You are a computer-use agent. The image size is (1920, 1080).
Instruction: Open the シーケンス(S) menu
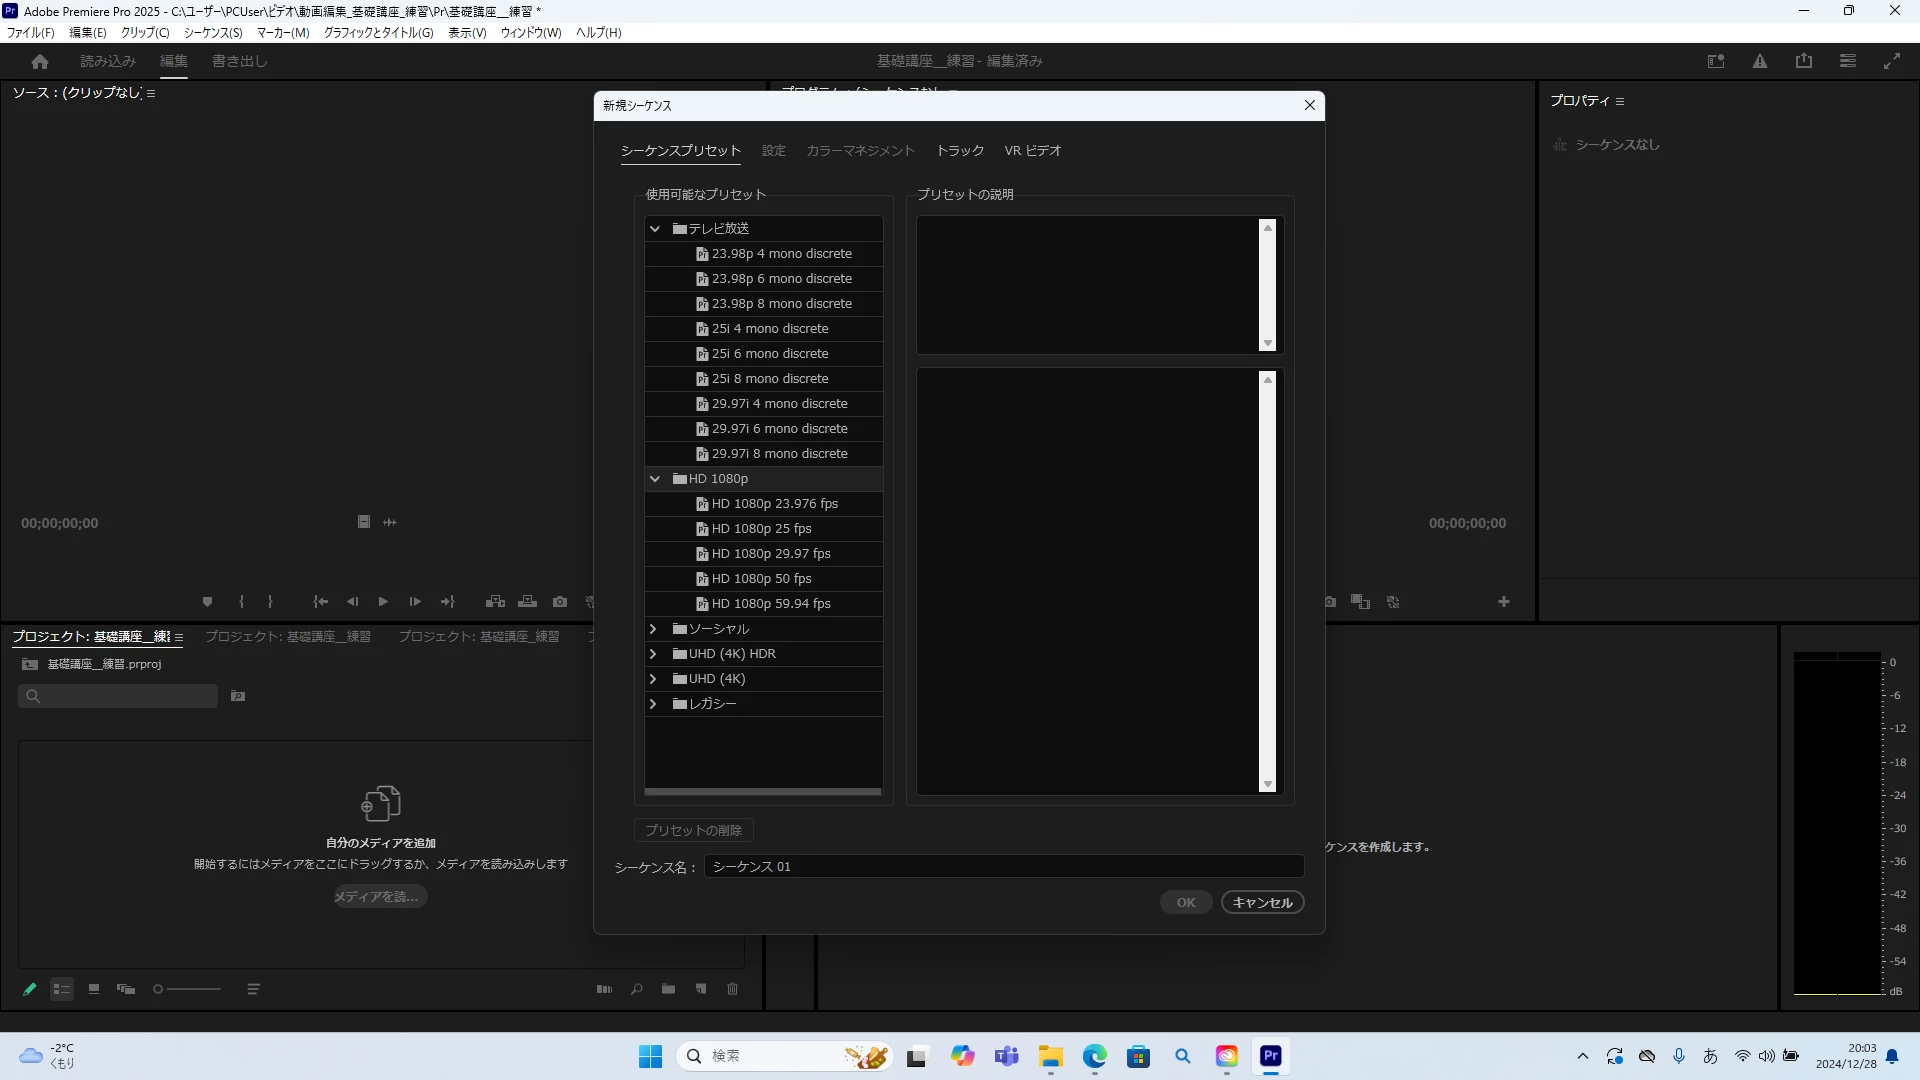pos(213,33)
